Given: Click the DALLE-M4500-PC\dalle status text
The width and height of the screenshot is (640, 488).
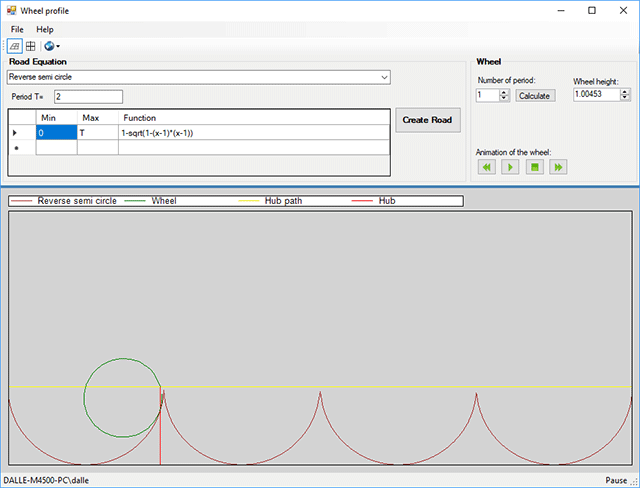Looking at the screenshot, I should tap(46, 480).
